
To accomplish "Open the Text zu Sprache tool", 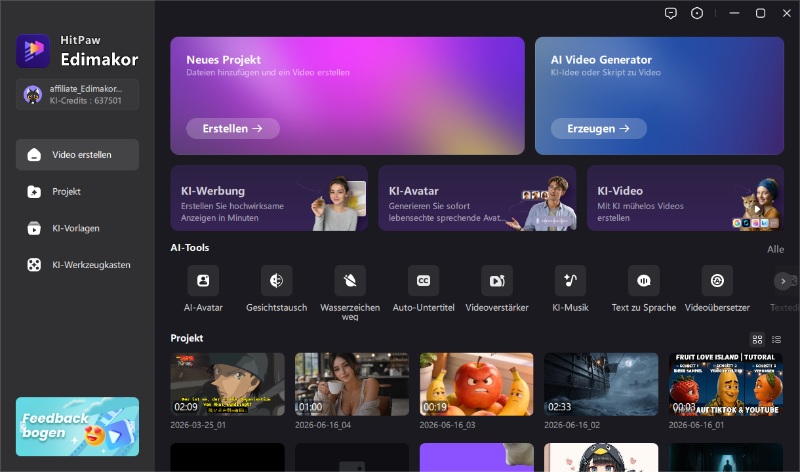I will tap(644, 281).
